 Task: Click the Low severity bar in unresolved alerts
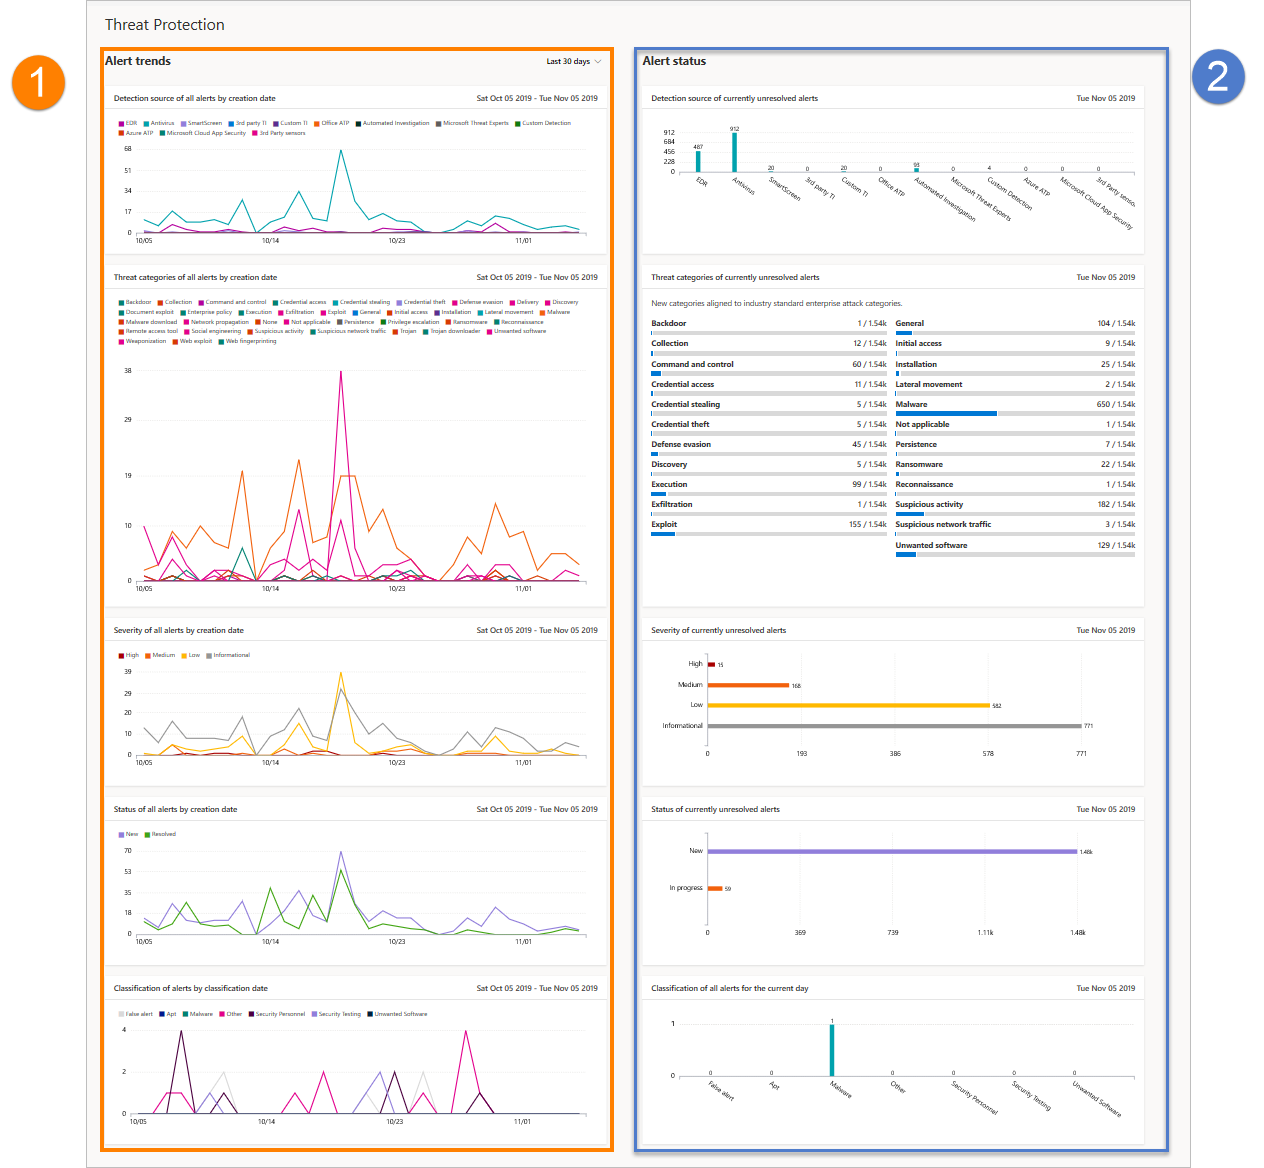point(848,706)
